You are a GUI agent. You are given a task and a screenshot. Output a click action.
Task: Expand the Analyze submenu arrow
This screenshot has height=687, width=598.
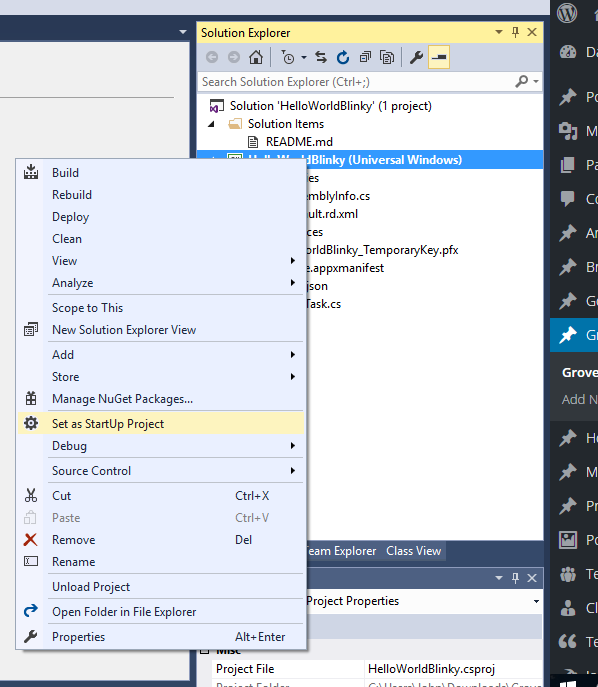tap(293, 283)
